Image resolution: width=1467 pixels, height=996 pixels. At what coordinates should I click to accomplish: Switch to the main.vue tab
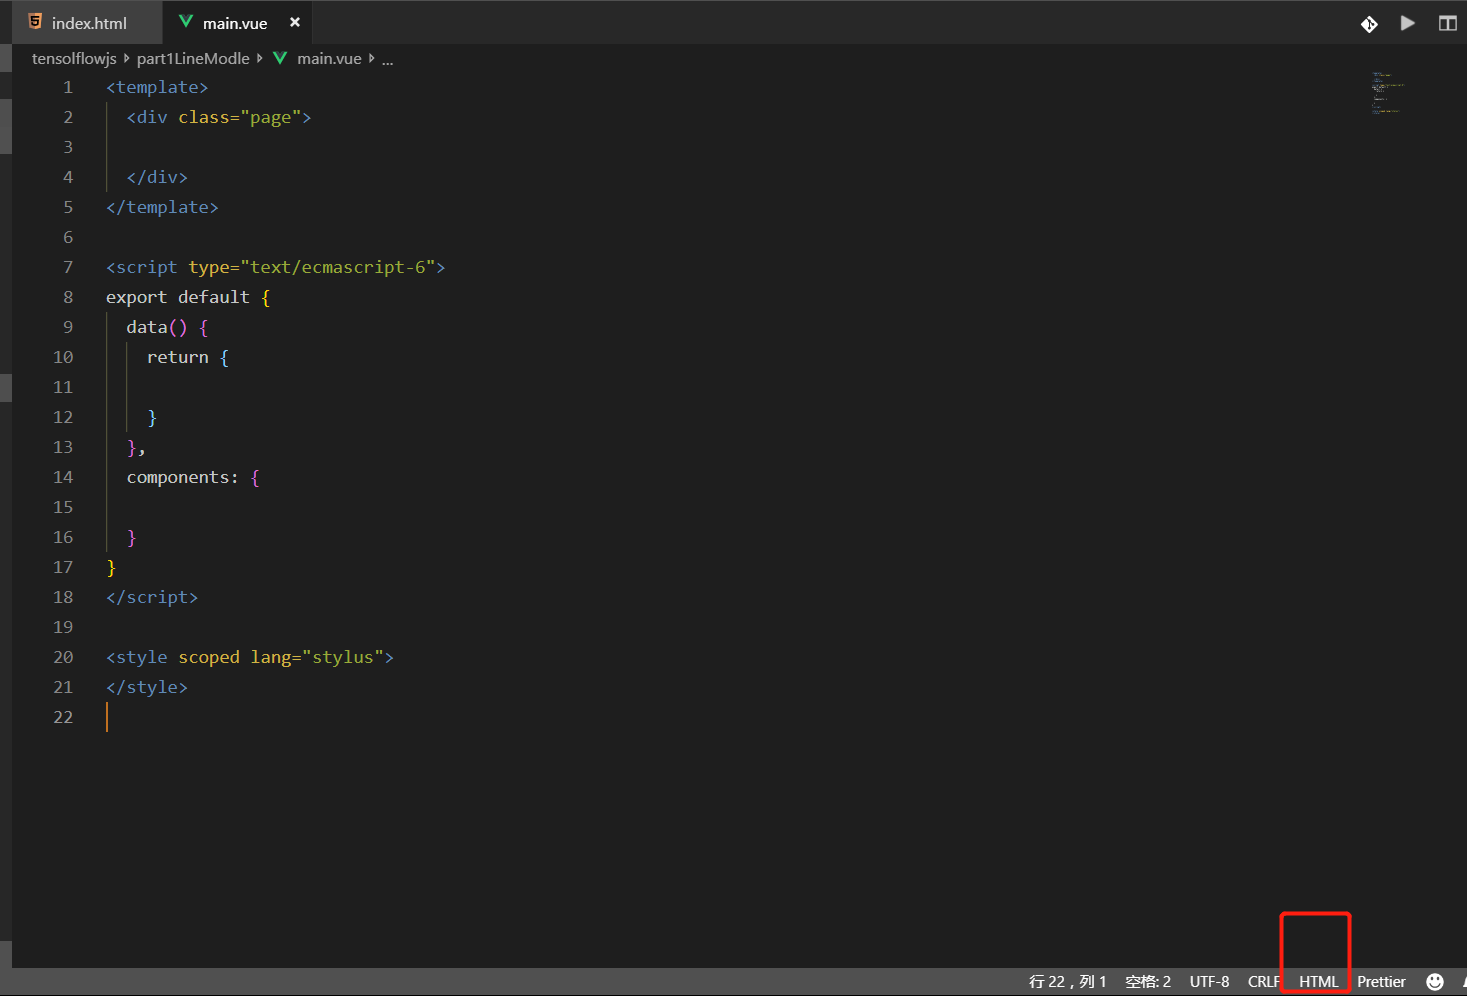click(x=235, y=23)
